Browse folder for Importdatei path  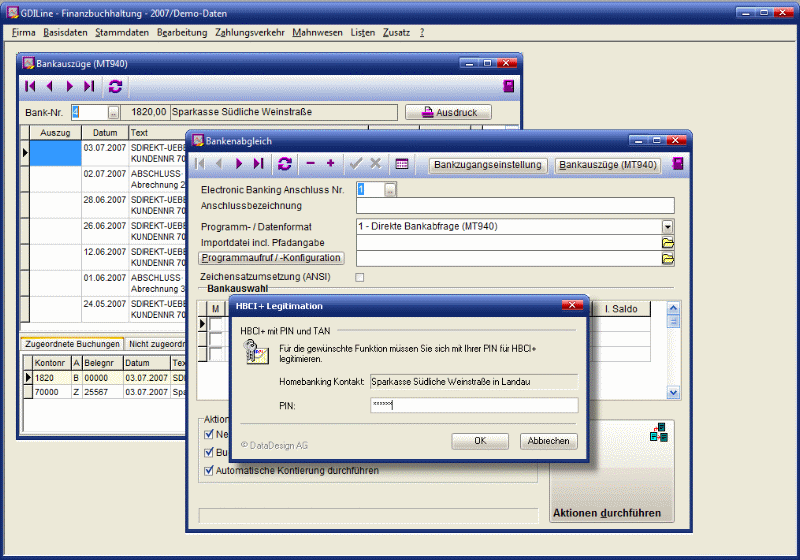[x=668, y=243]
